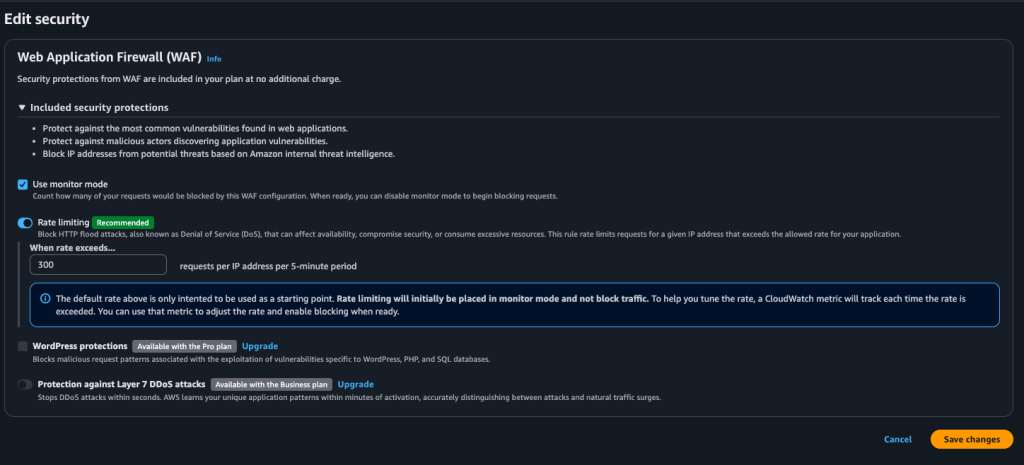Click the Save changes button
This screenshot has width=1024, height=465.
click(971, 439)
